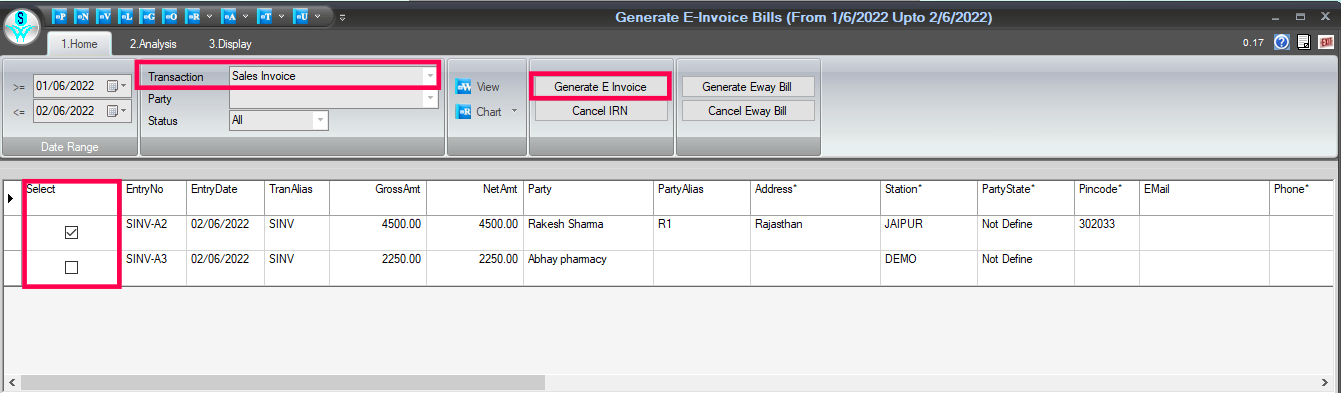Click the View icon in the ribbon
The image size is (1341, 393).
[463, 87]
